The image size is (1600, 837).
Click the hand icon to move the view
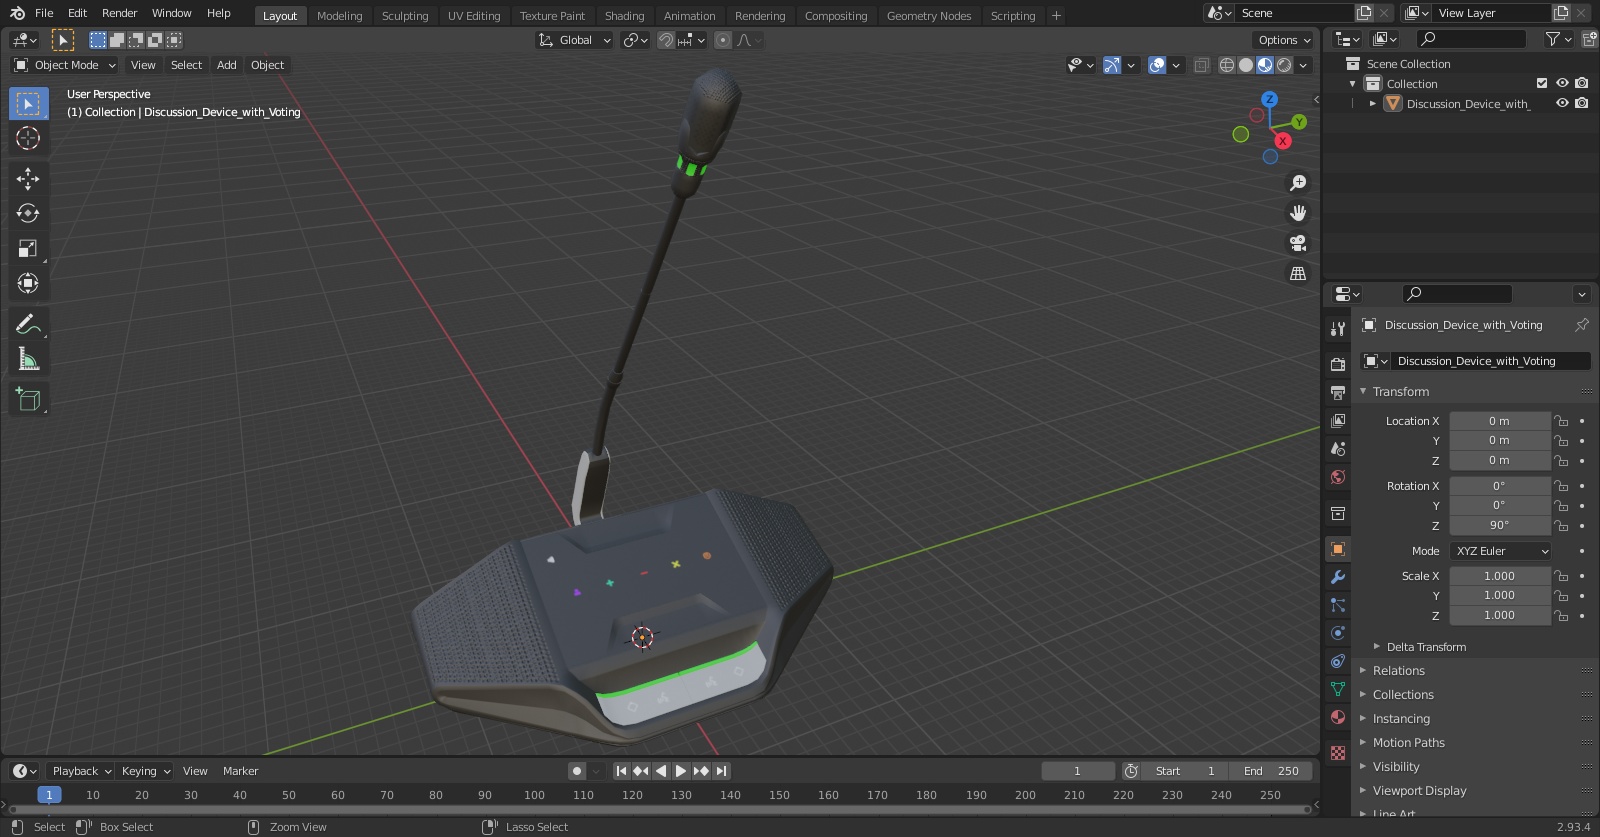point(1298,213)
